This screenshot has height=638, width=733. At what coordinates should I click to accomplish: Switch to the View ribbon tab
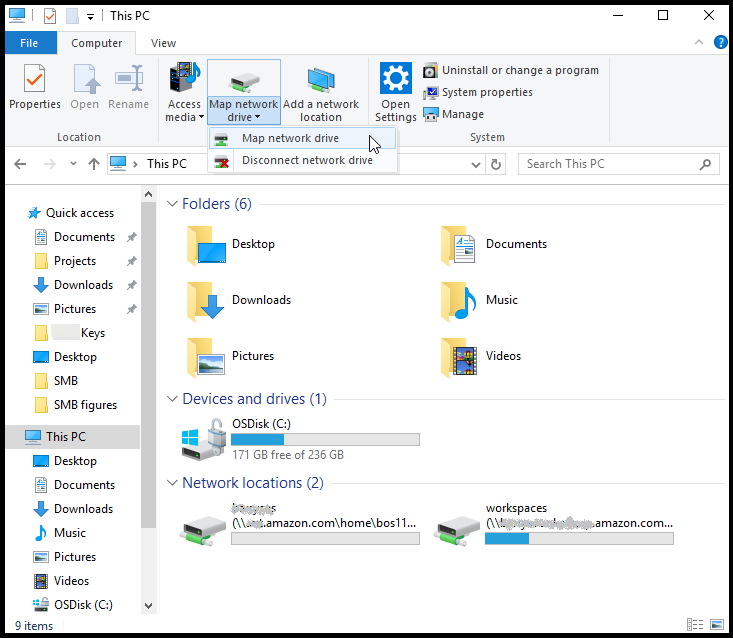(163, 43)
